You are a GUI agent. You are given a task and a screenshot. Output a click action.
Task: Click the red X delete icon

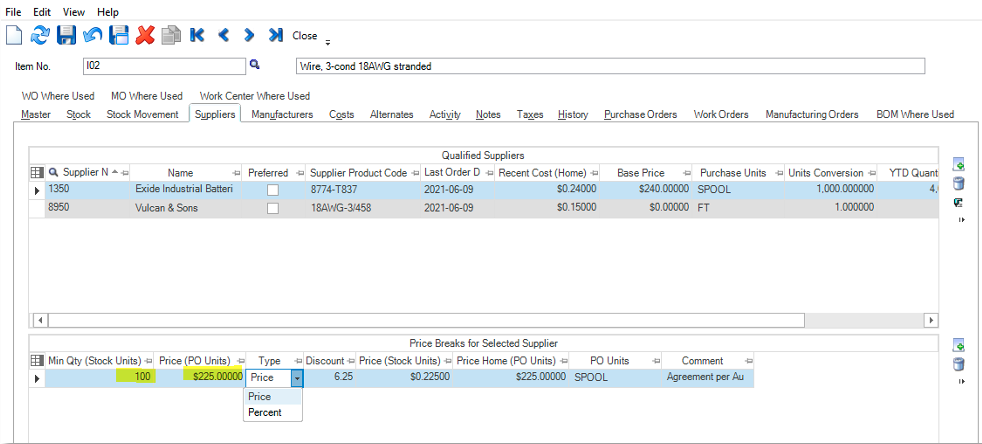tap(145, 35)
